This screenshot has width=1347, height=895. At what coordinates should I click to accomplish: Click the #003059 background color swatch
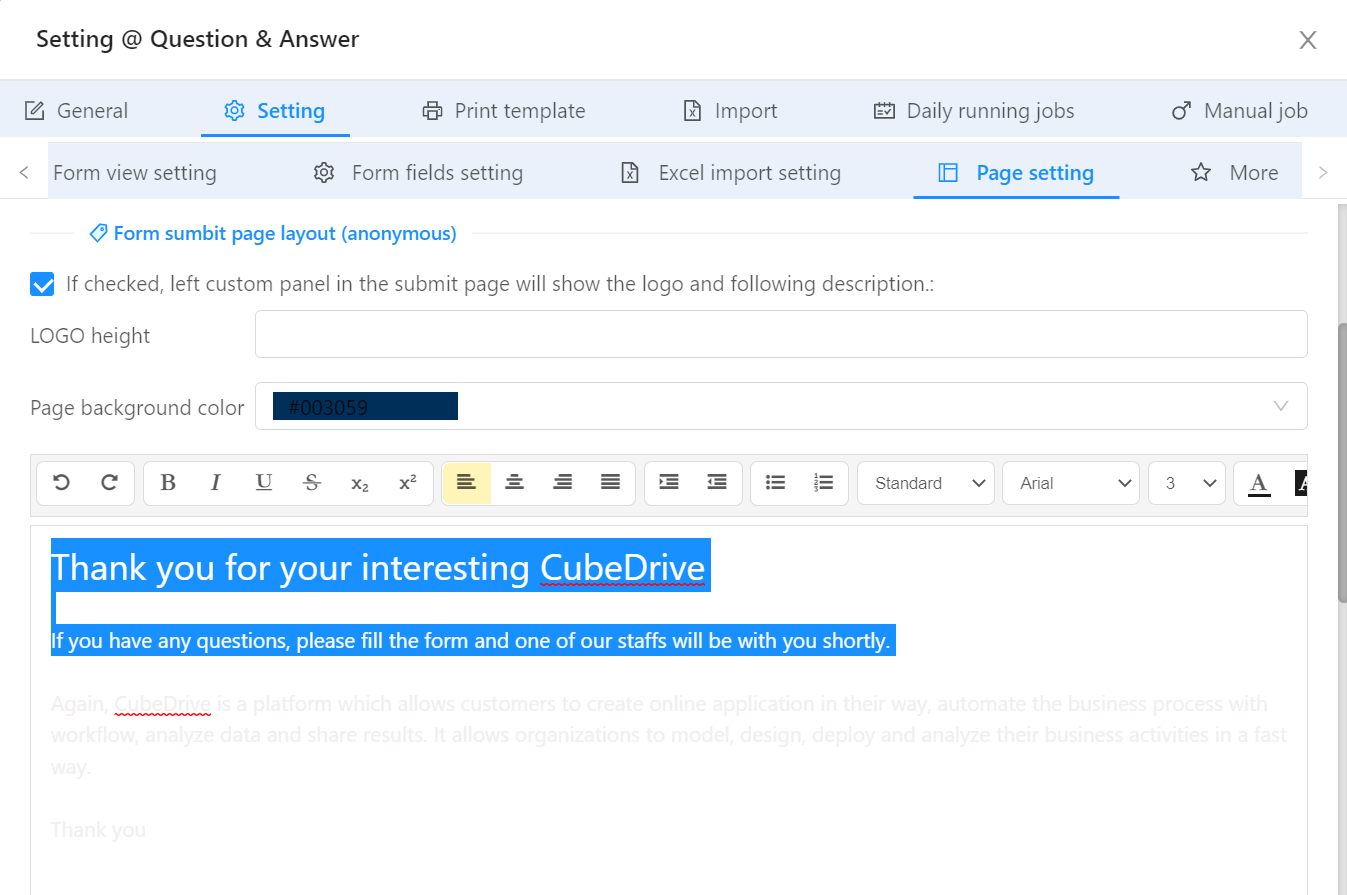point(365,407)
